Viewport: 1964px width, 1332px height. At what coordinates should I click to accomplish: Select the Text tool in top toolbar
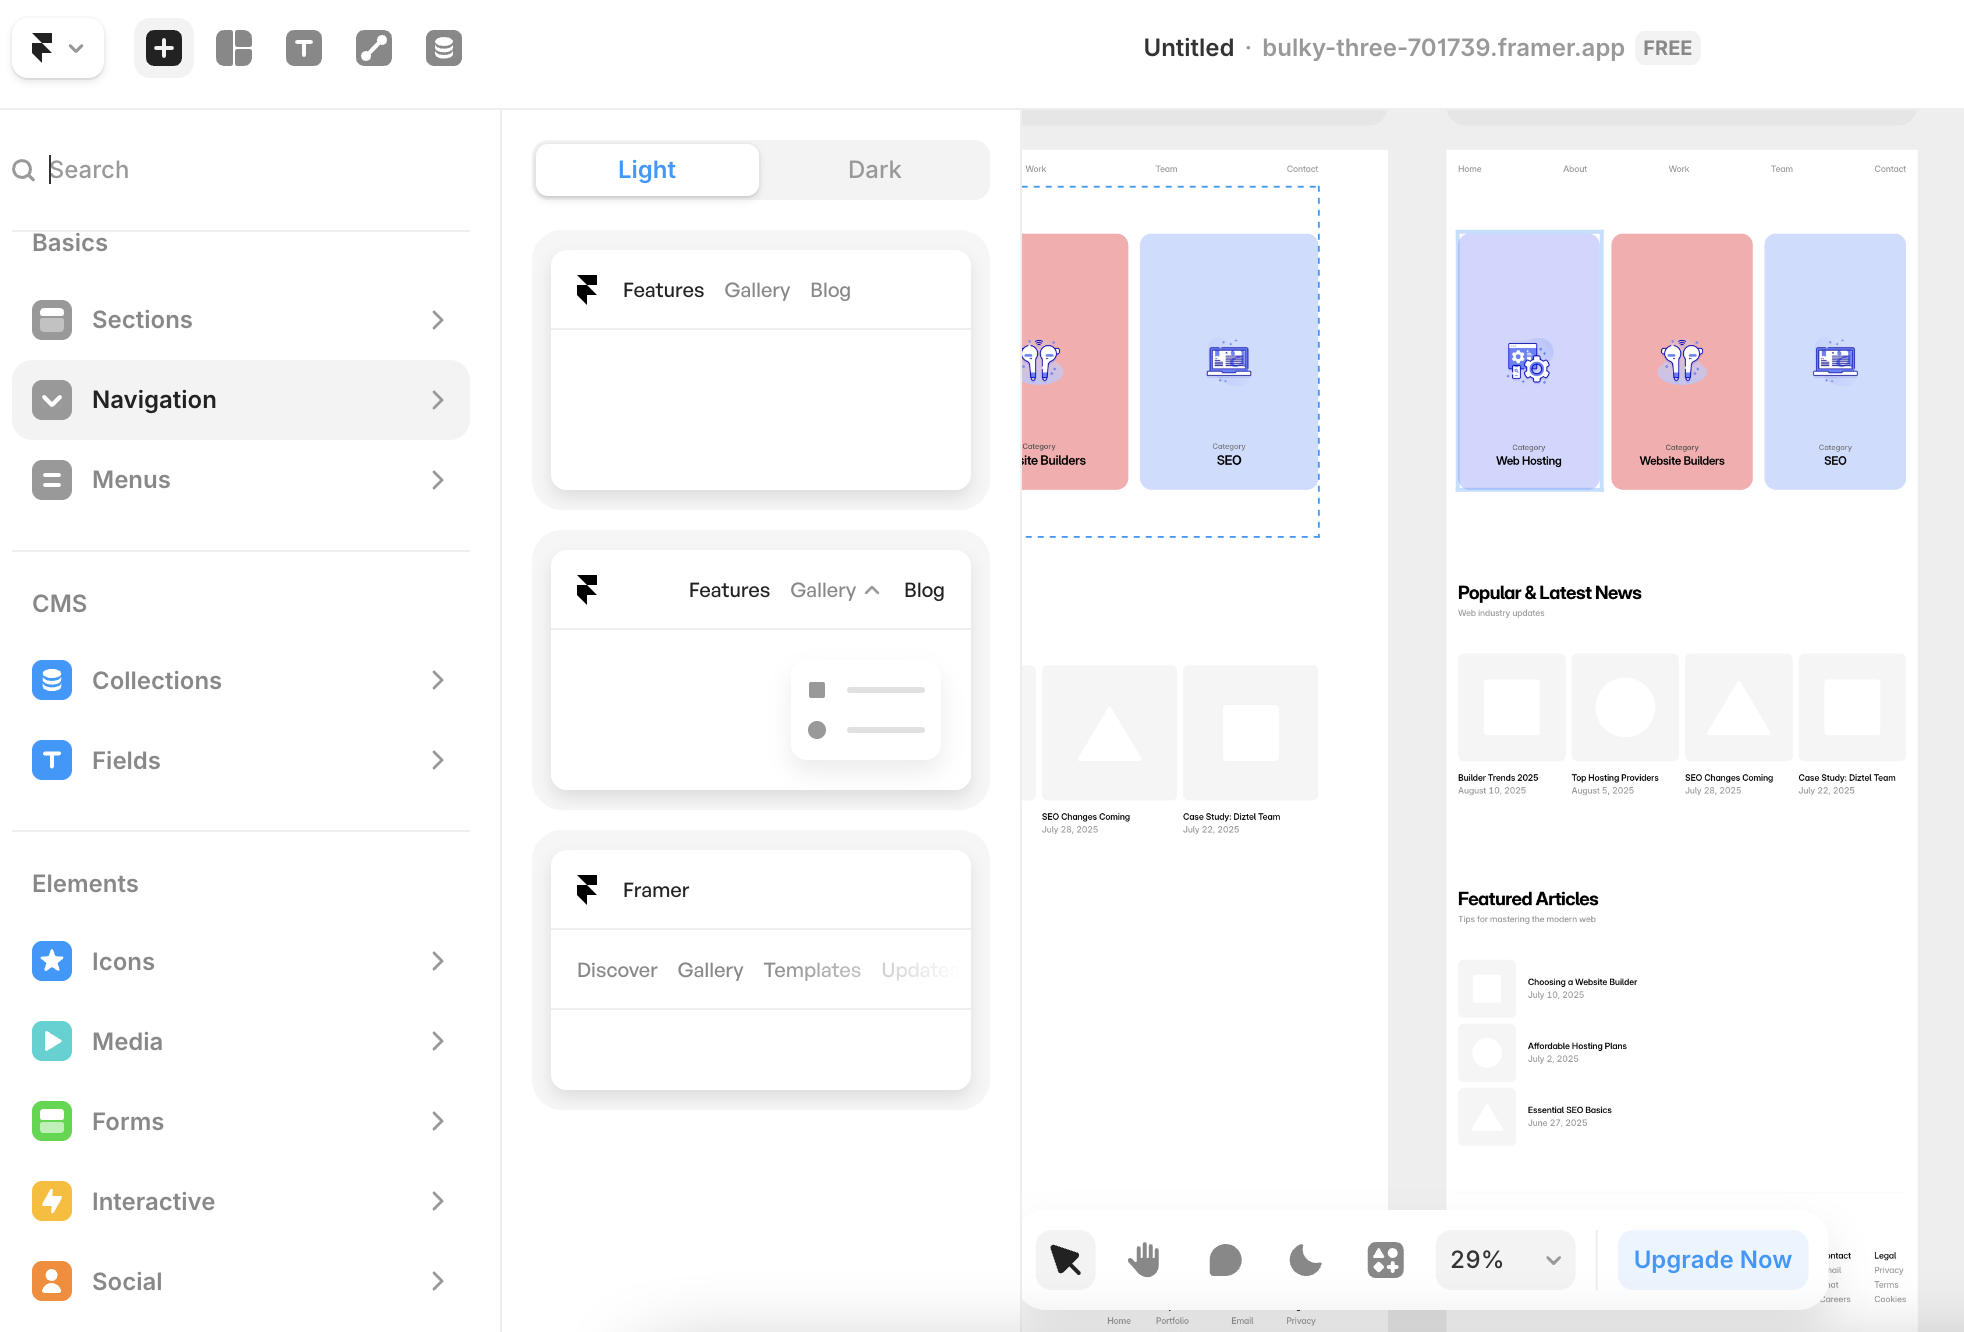point(304,48)
